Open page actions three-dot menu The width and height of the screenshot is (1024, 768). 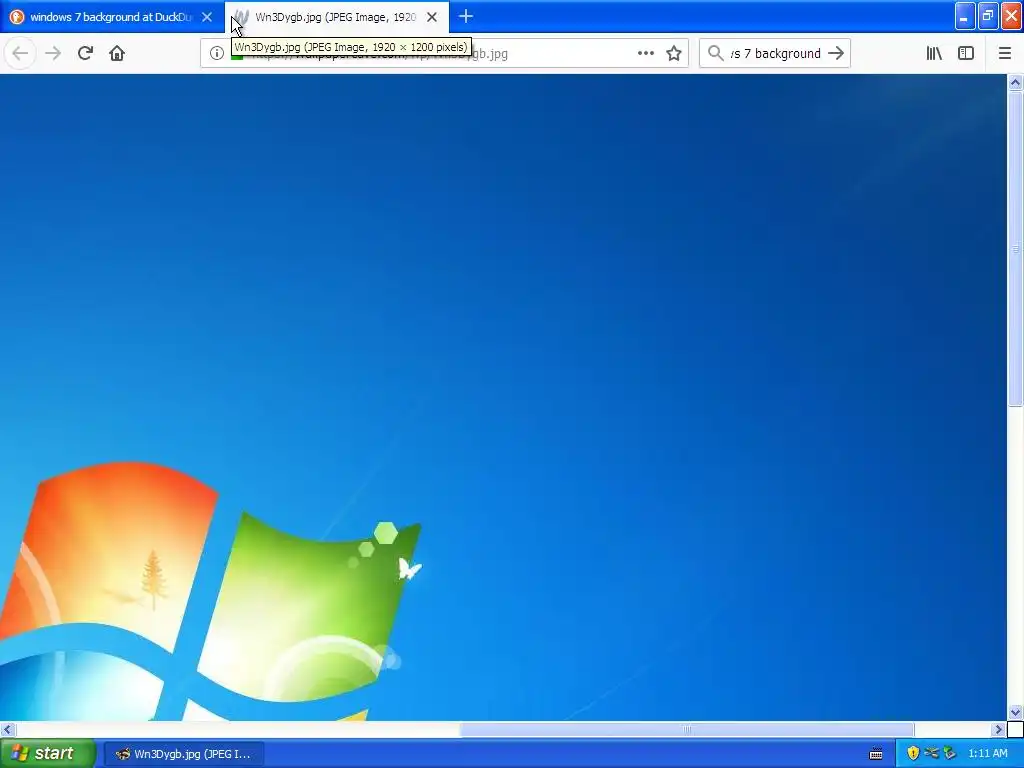coord(645,54)
